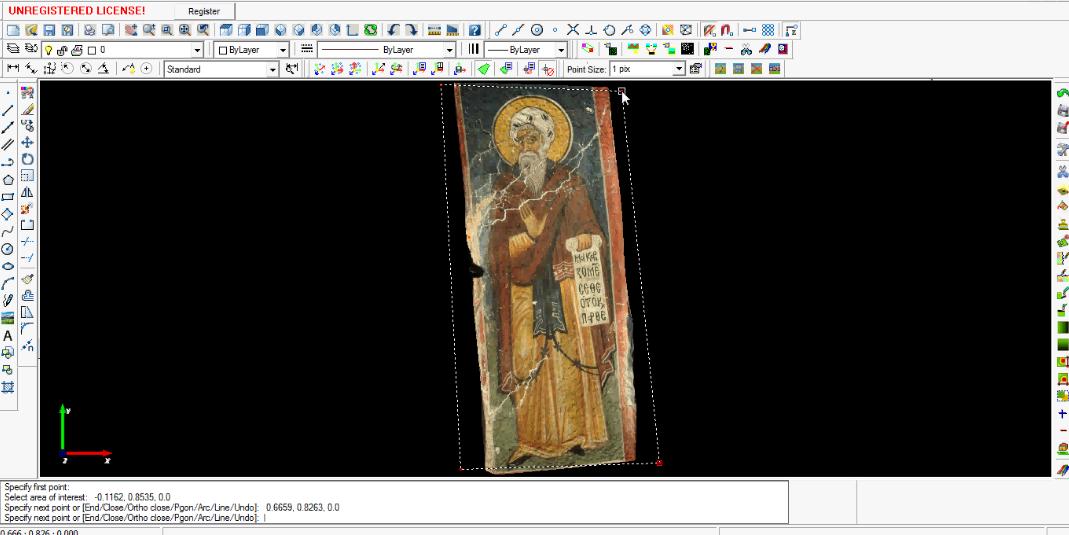Image resolution: width=1069 pixels, height=535 pixels.
Task: Enable tangent snap icon
Action: (x=609, y=30)
